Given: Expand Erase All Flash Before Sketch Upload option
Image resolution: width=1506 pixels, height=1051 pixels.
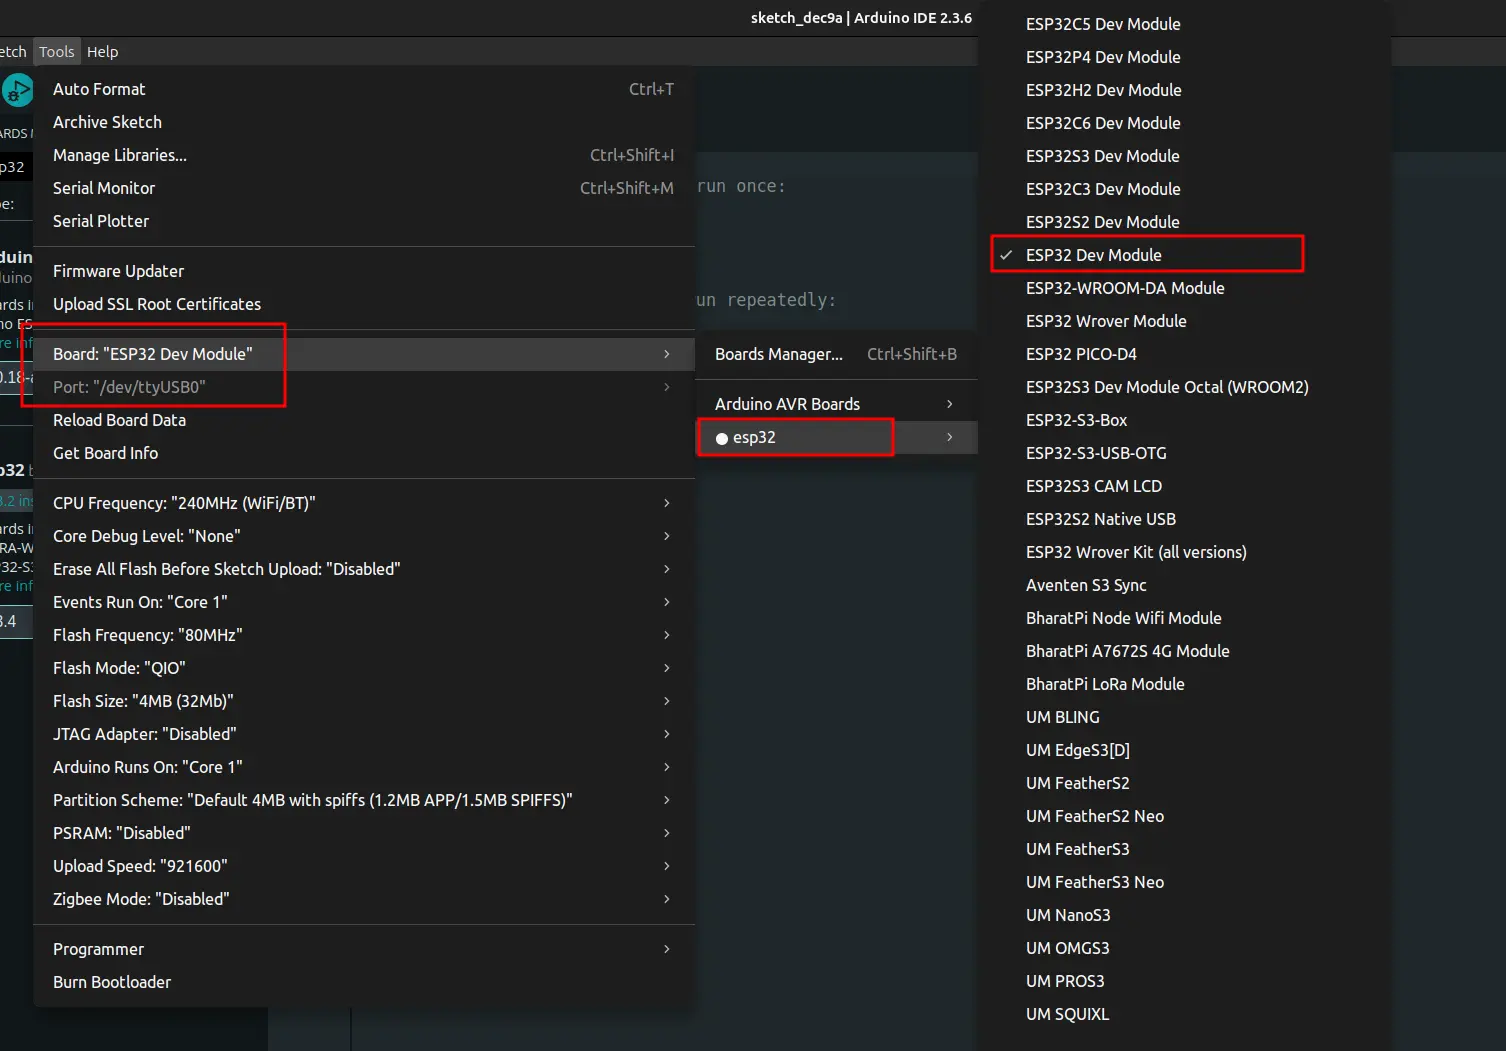Looking at the screenshot, I should coord(364,569).
